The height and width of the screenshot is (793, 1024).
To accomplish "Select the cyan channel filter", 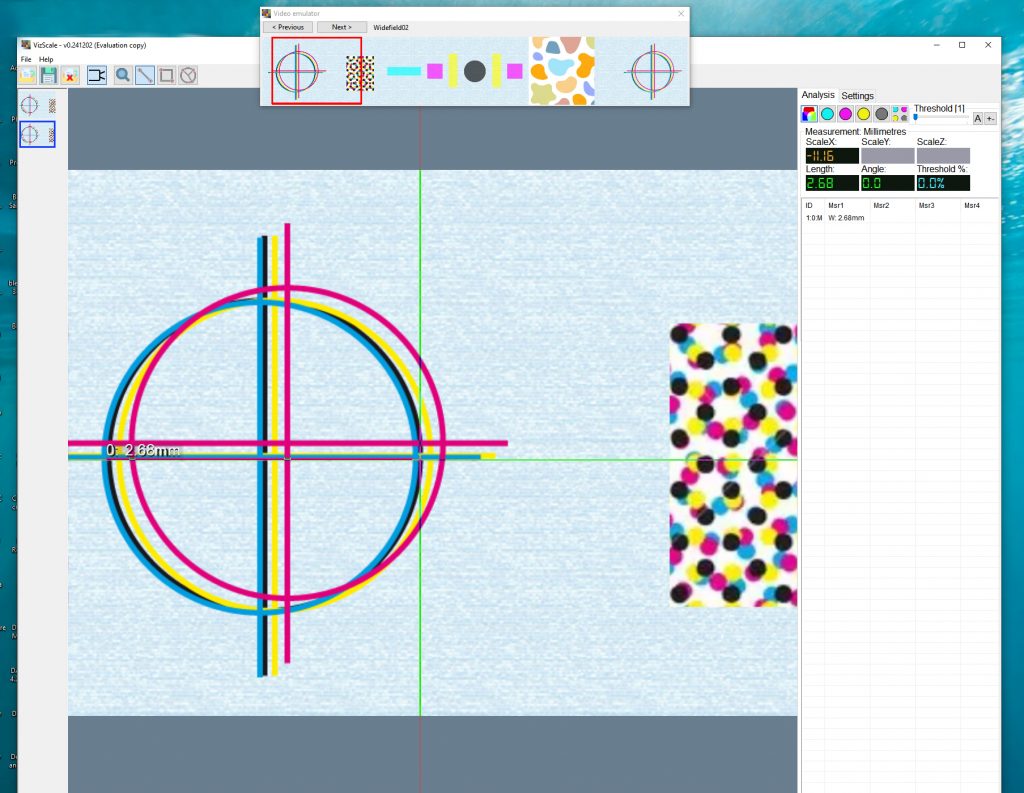I will [827, 114].
